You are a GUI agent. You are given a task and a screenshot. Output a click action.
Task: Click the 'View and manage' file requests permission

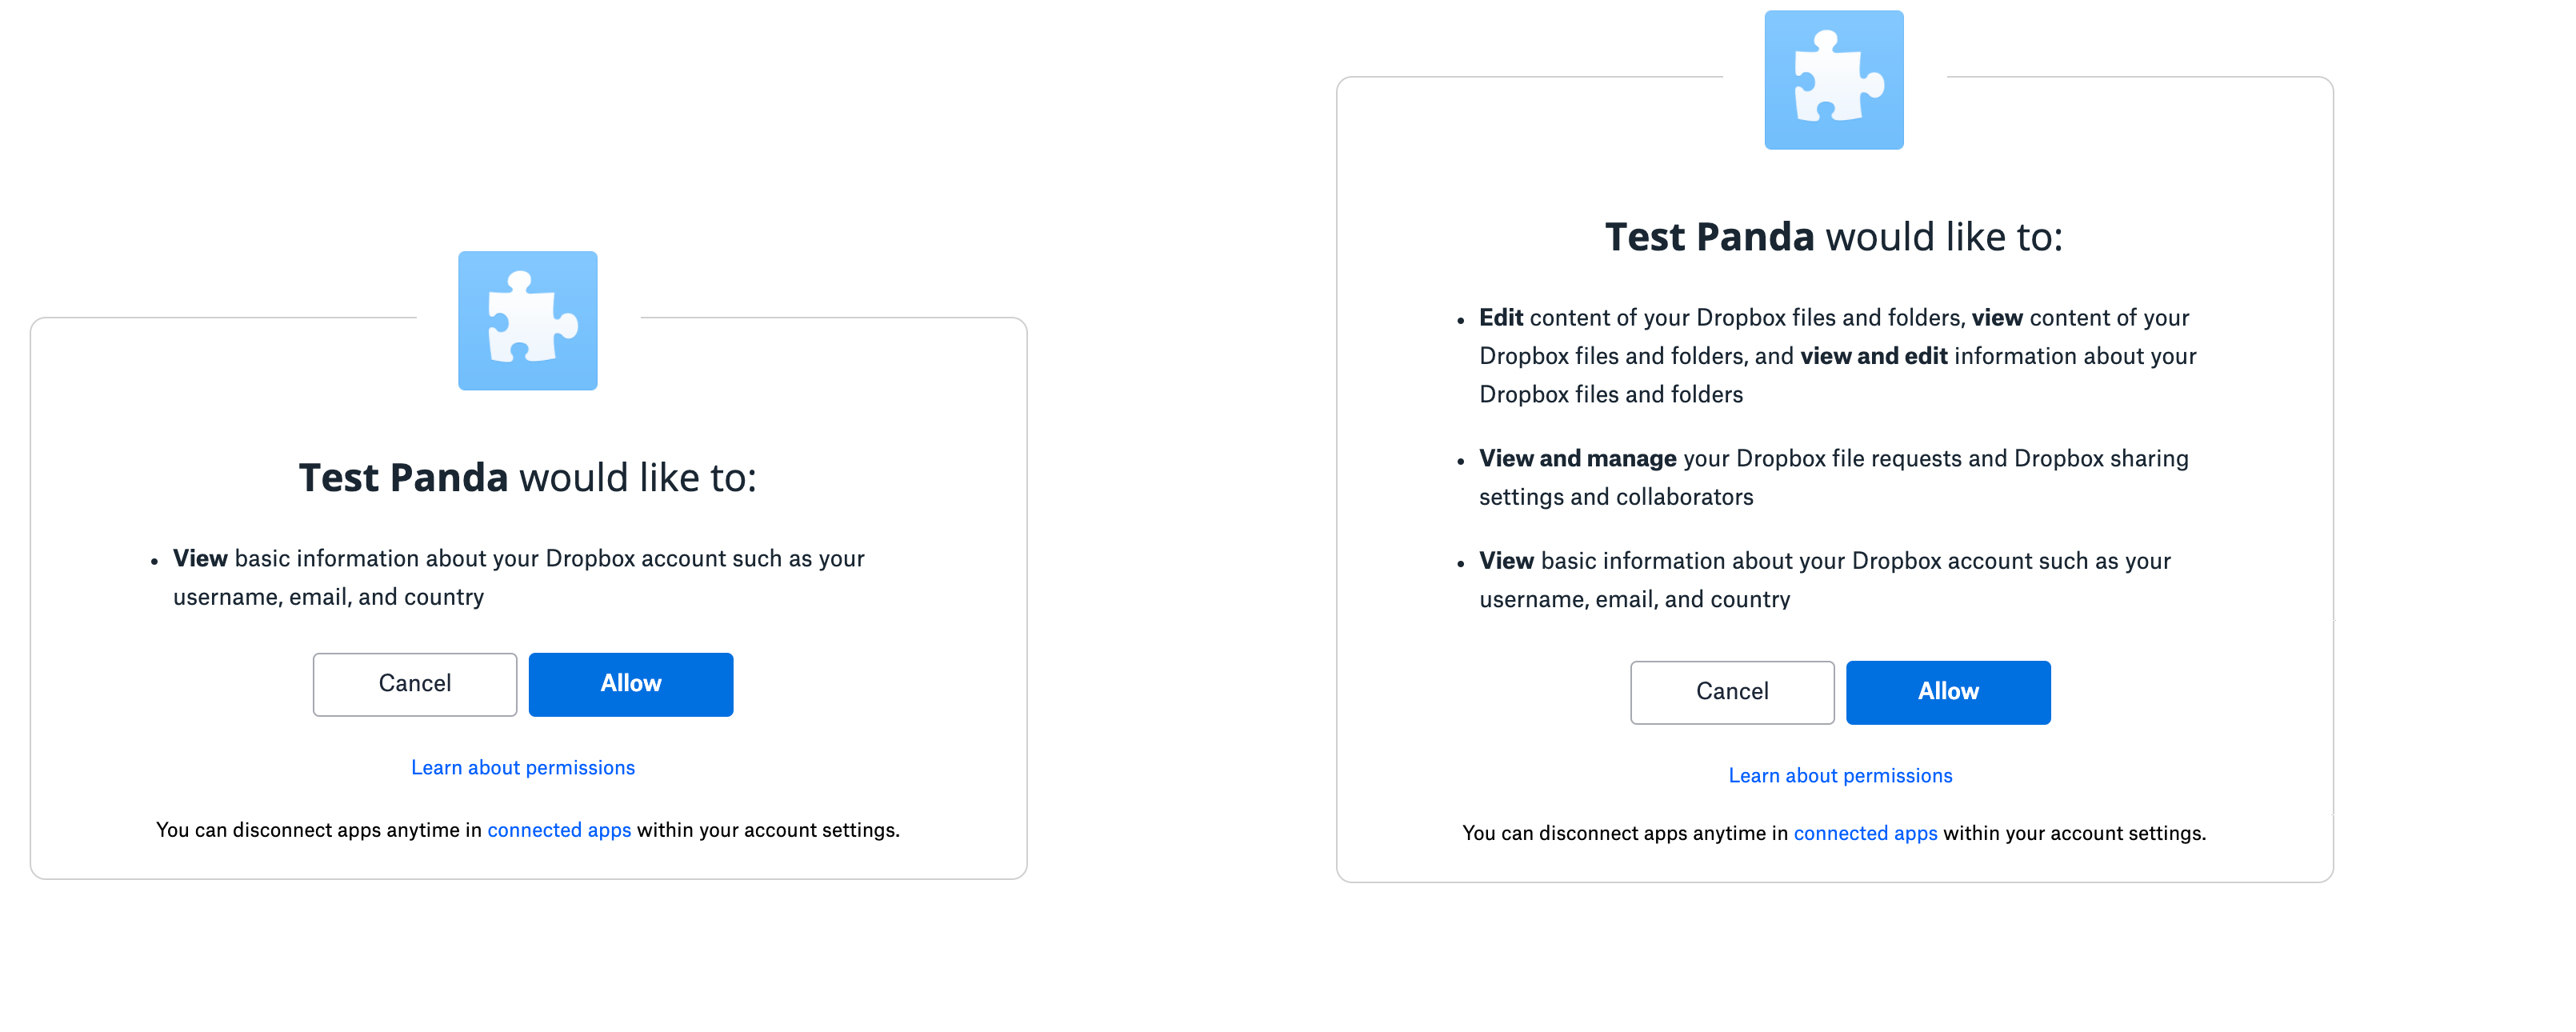tap(1577, 459)
